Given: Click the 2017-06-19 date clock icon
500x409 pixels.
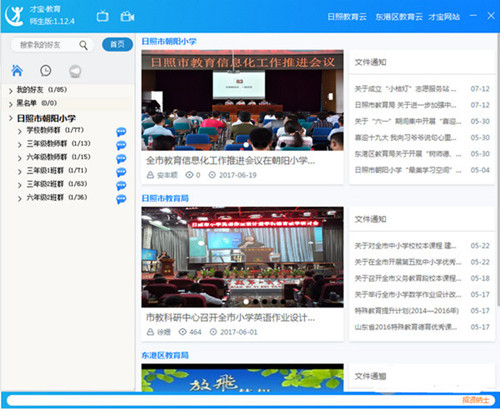Looking at the screenshot, I should 212,175.
